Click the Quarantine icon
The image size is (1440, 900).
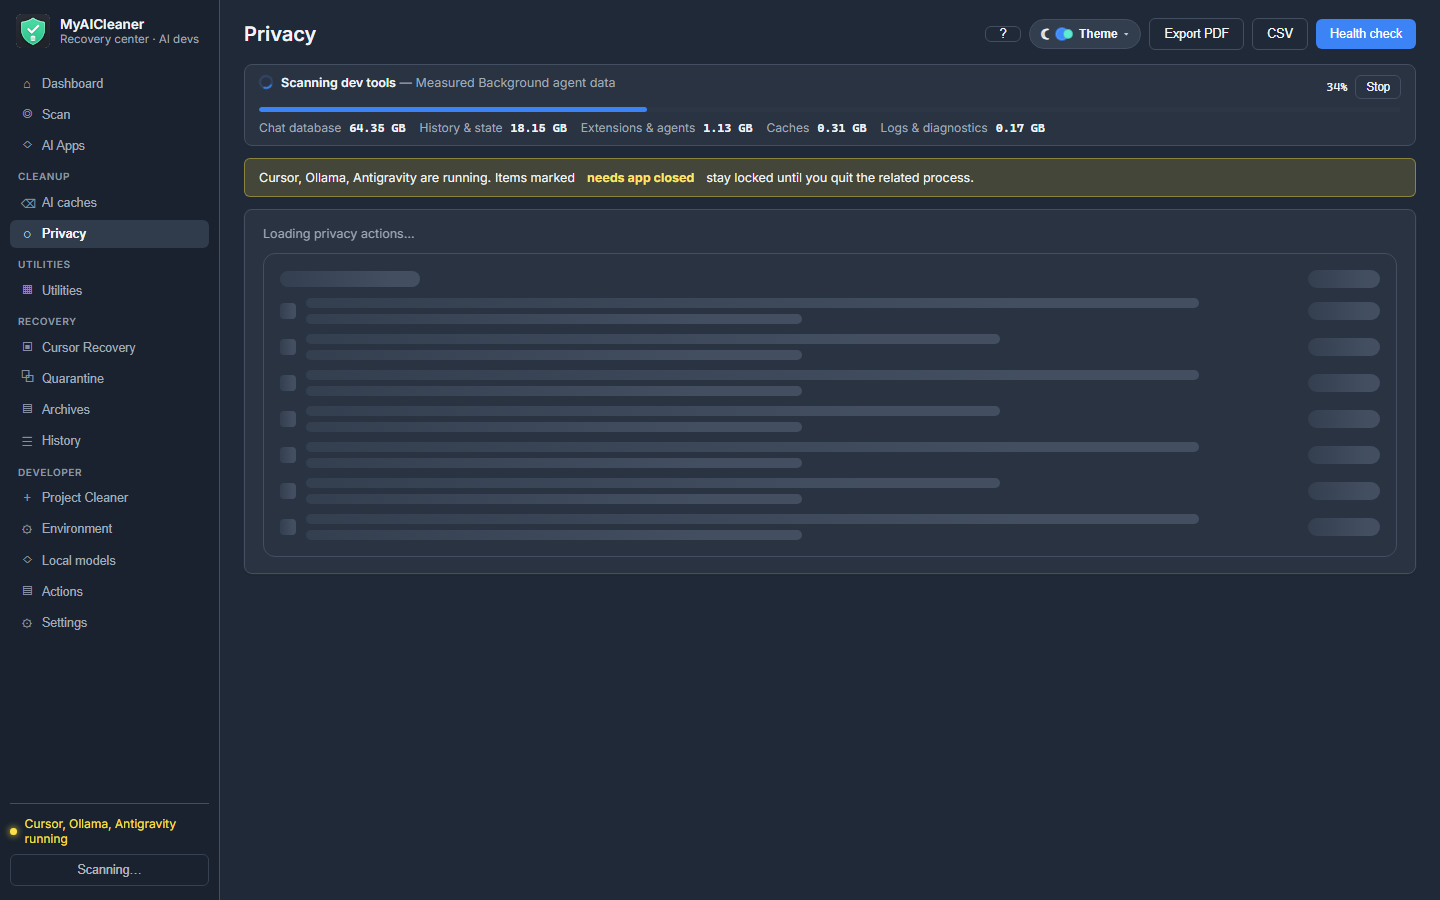point(27,377)
